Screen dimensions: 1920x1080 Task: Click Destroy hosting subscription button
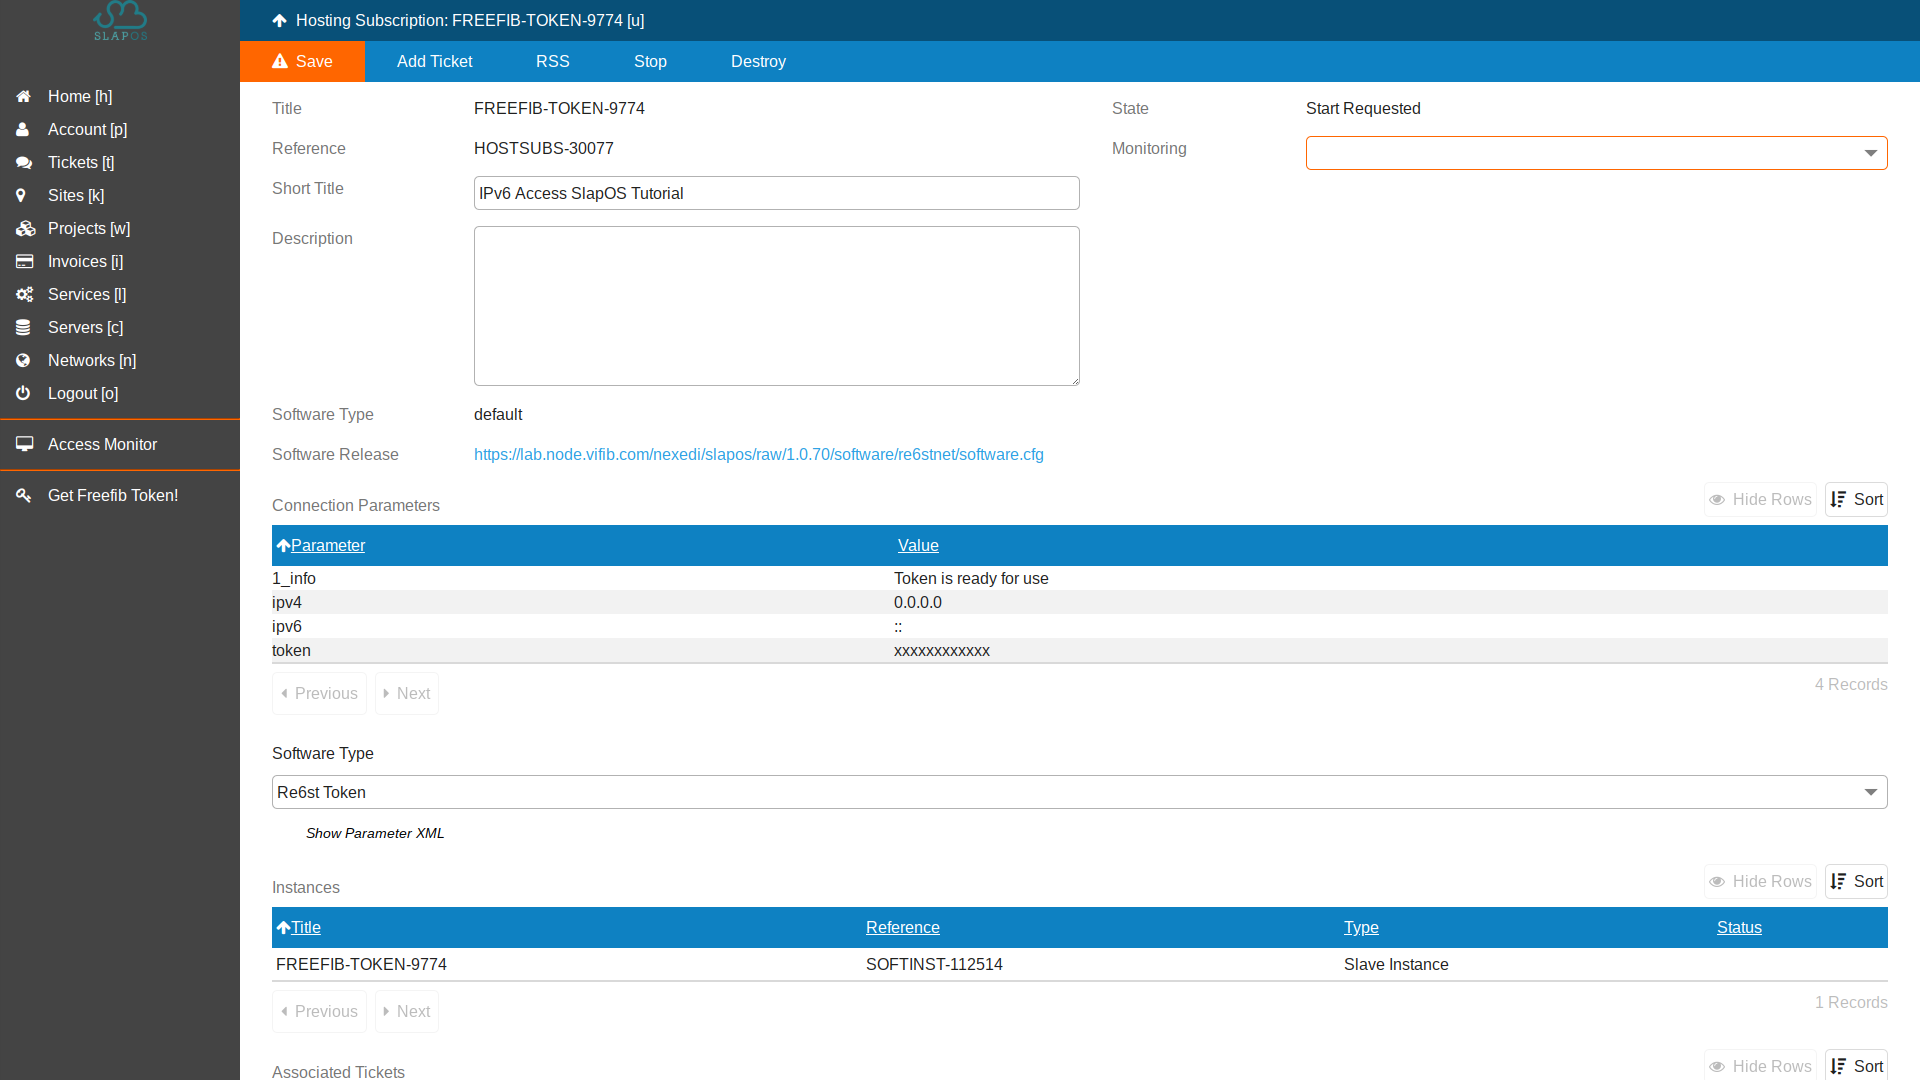(x=758, y=61)
